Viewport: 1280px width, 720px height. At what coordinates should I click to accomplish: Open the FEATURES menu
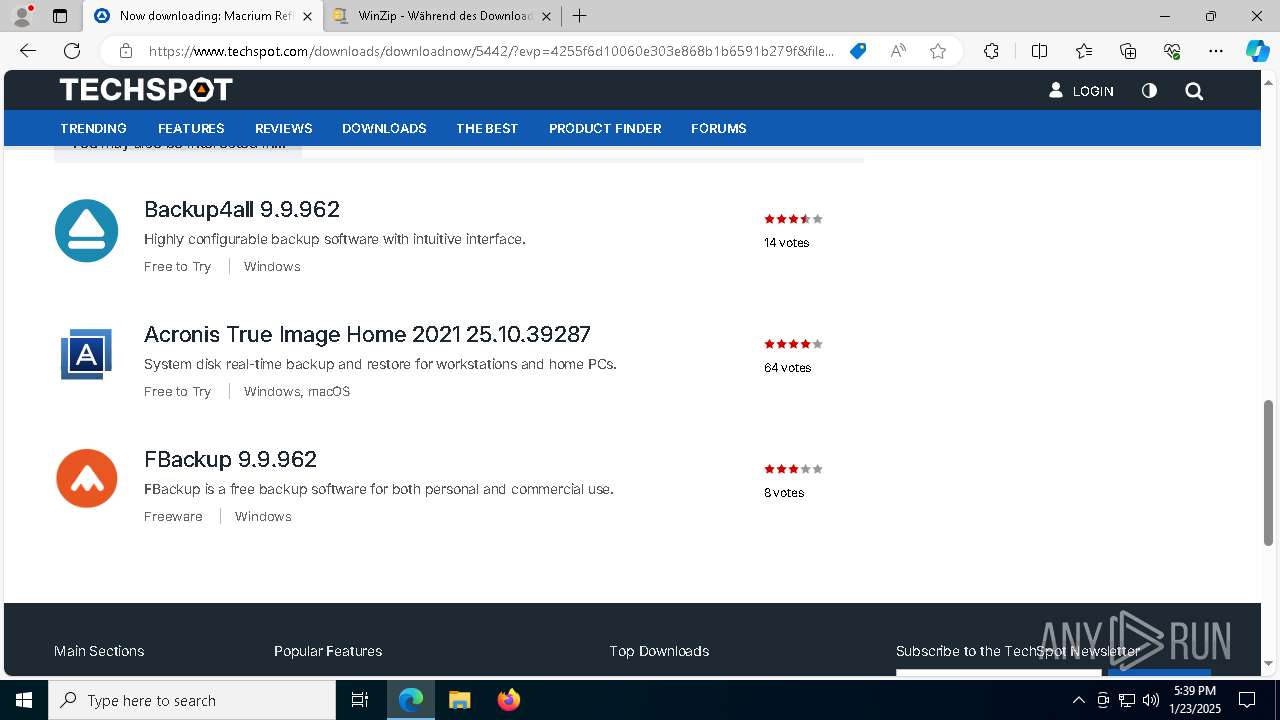(191, 128)
